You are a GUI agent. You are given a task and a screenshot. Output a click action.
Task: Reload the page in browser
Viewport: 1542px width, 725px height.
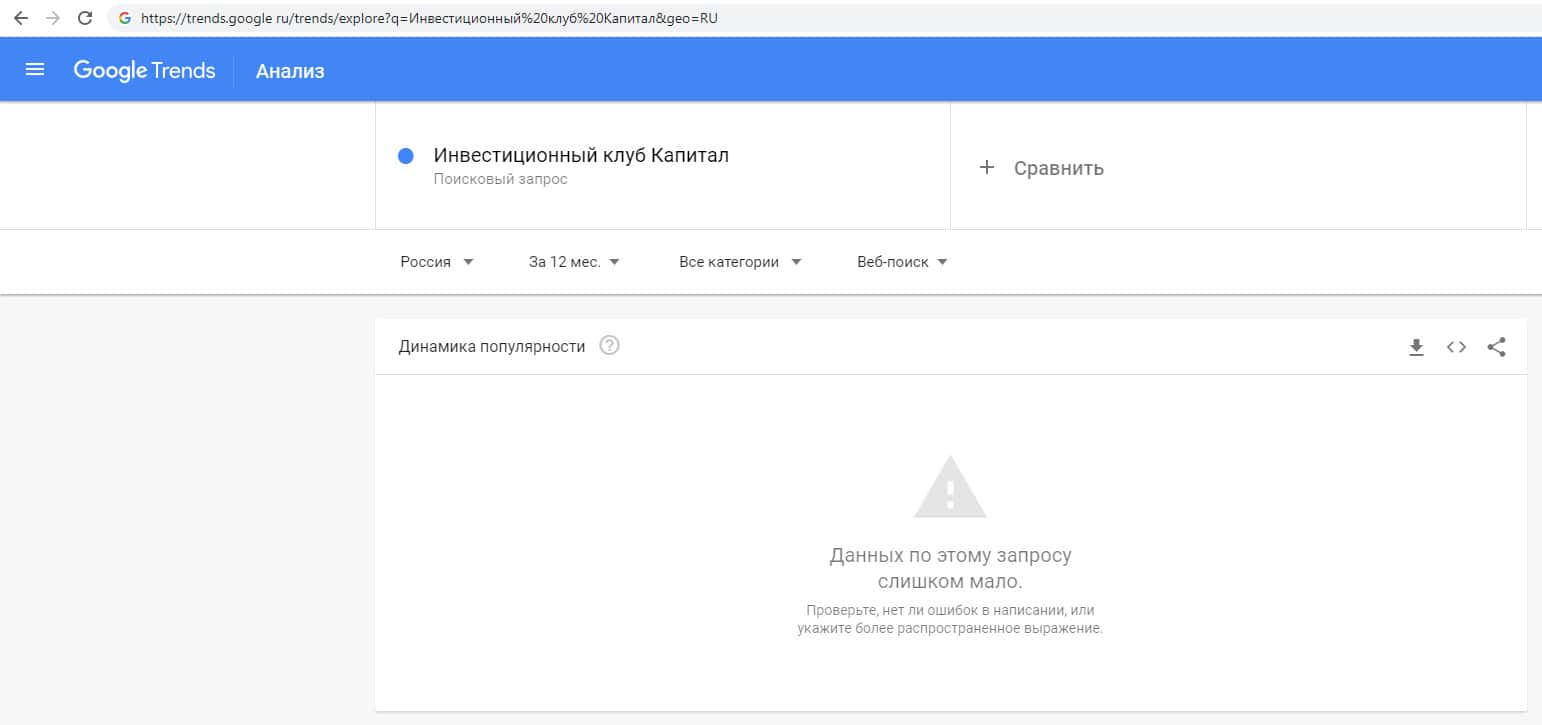click(85, 18)
